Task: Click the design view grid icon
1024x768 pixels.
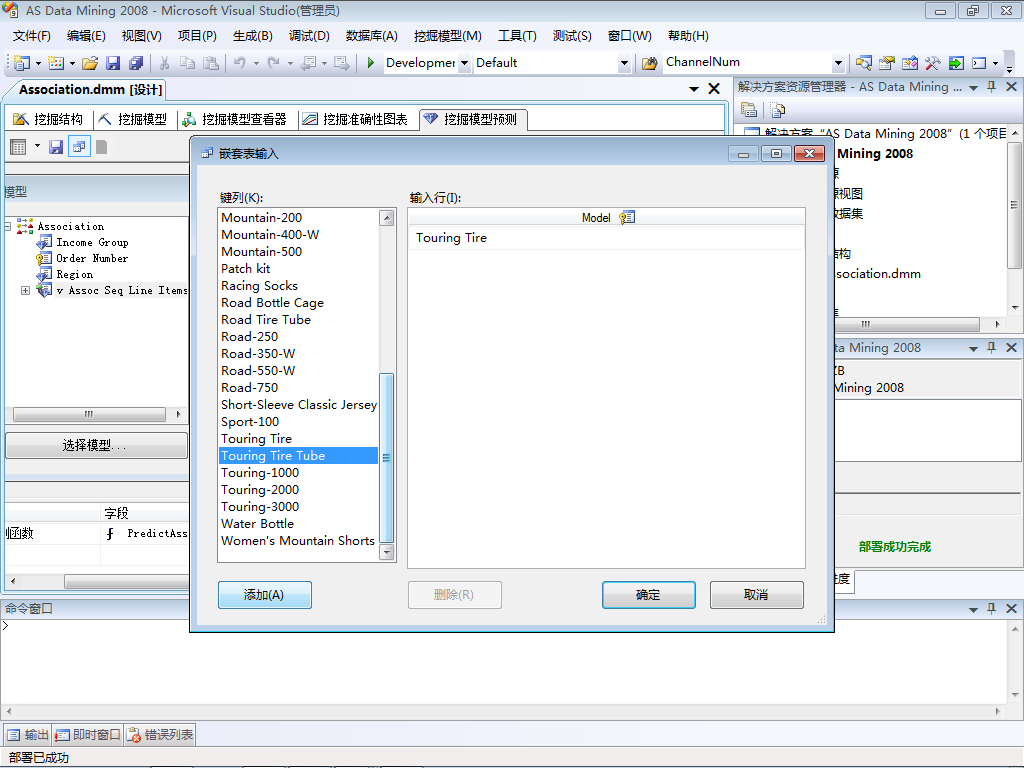Action: [18, 147]
